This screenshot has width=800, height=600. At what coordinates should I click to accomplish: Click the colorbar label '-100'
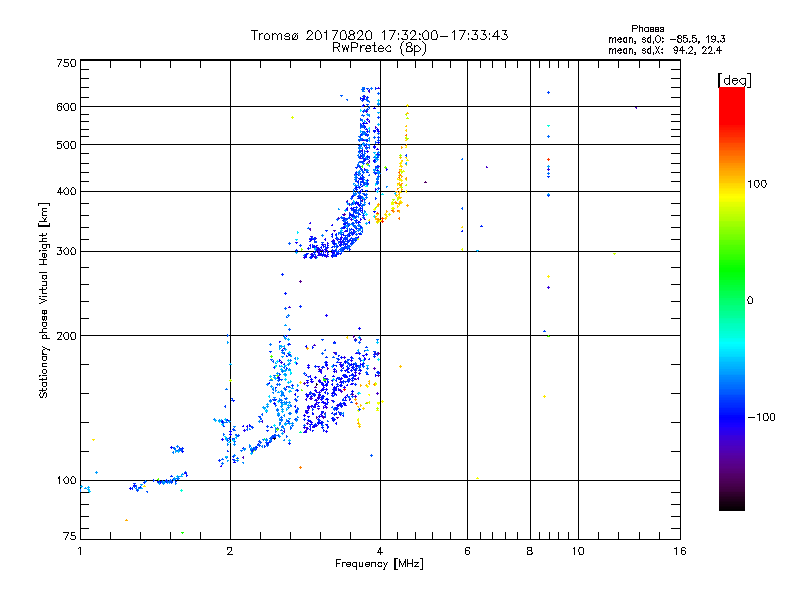tap(761, 417)
